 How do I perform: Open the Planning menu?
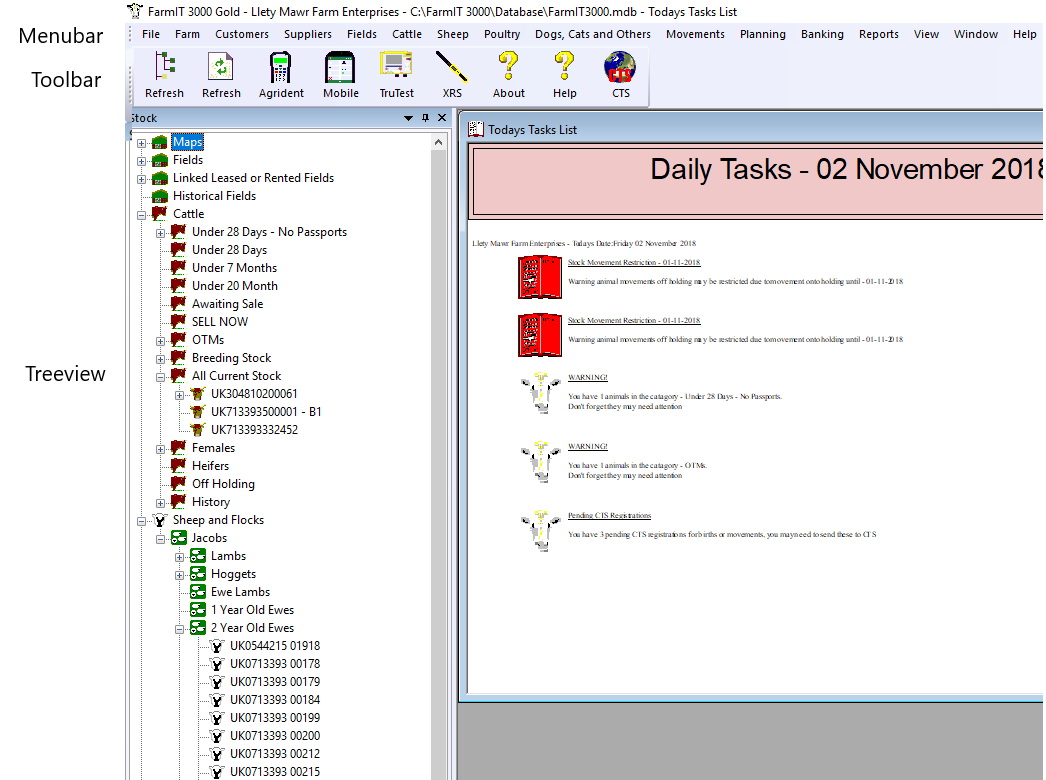click(x=762, y=34)
